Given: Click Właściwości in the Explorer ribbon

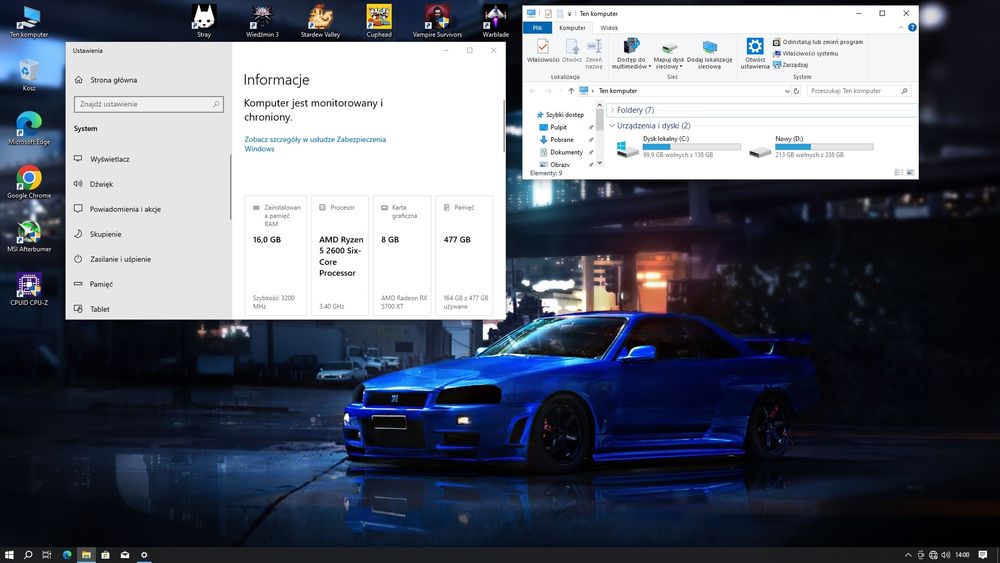Looking at the screenshot, I should pos(543,51).
